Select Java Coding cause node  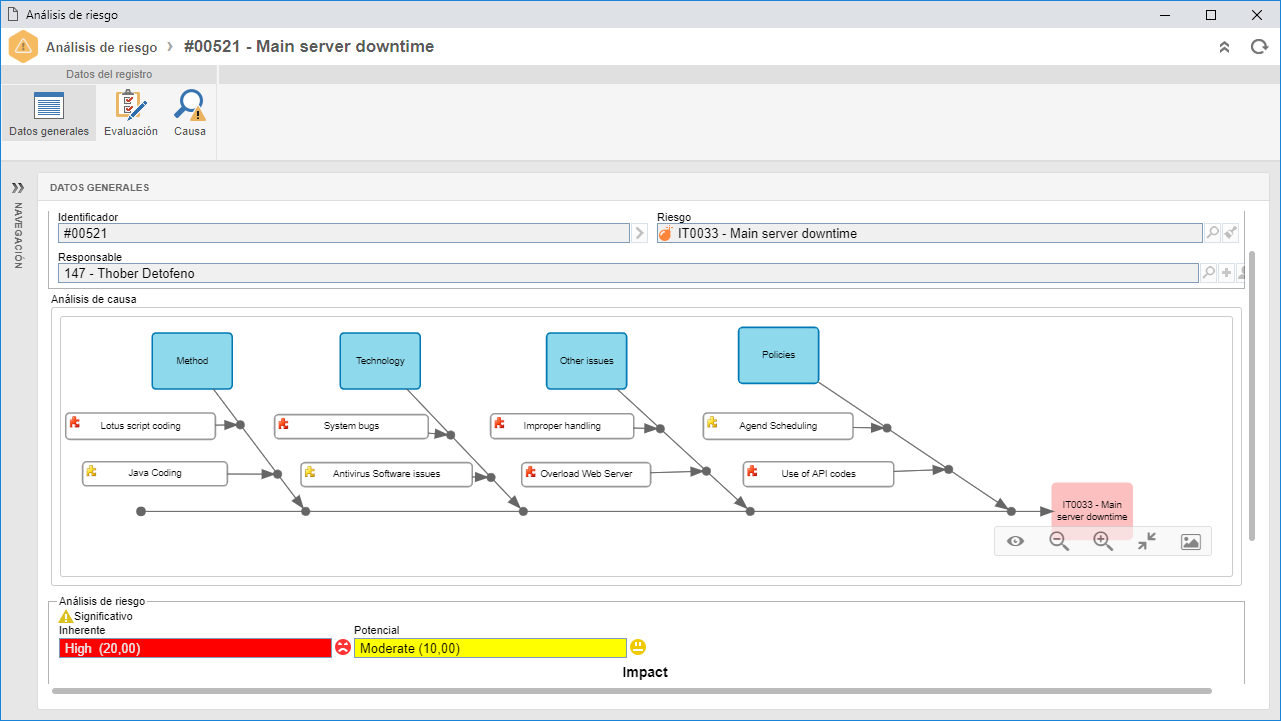[x=155, y=473]
